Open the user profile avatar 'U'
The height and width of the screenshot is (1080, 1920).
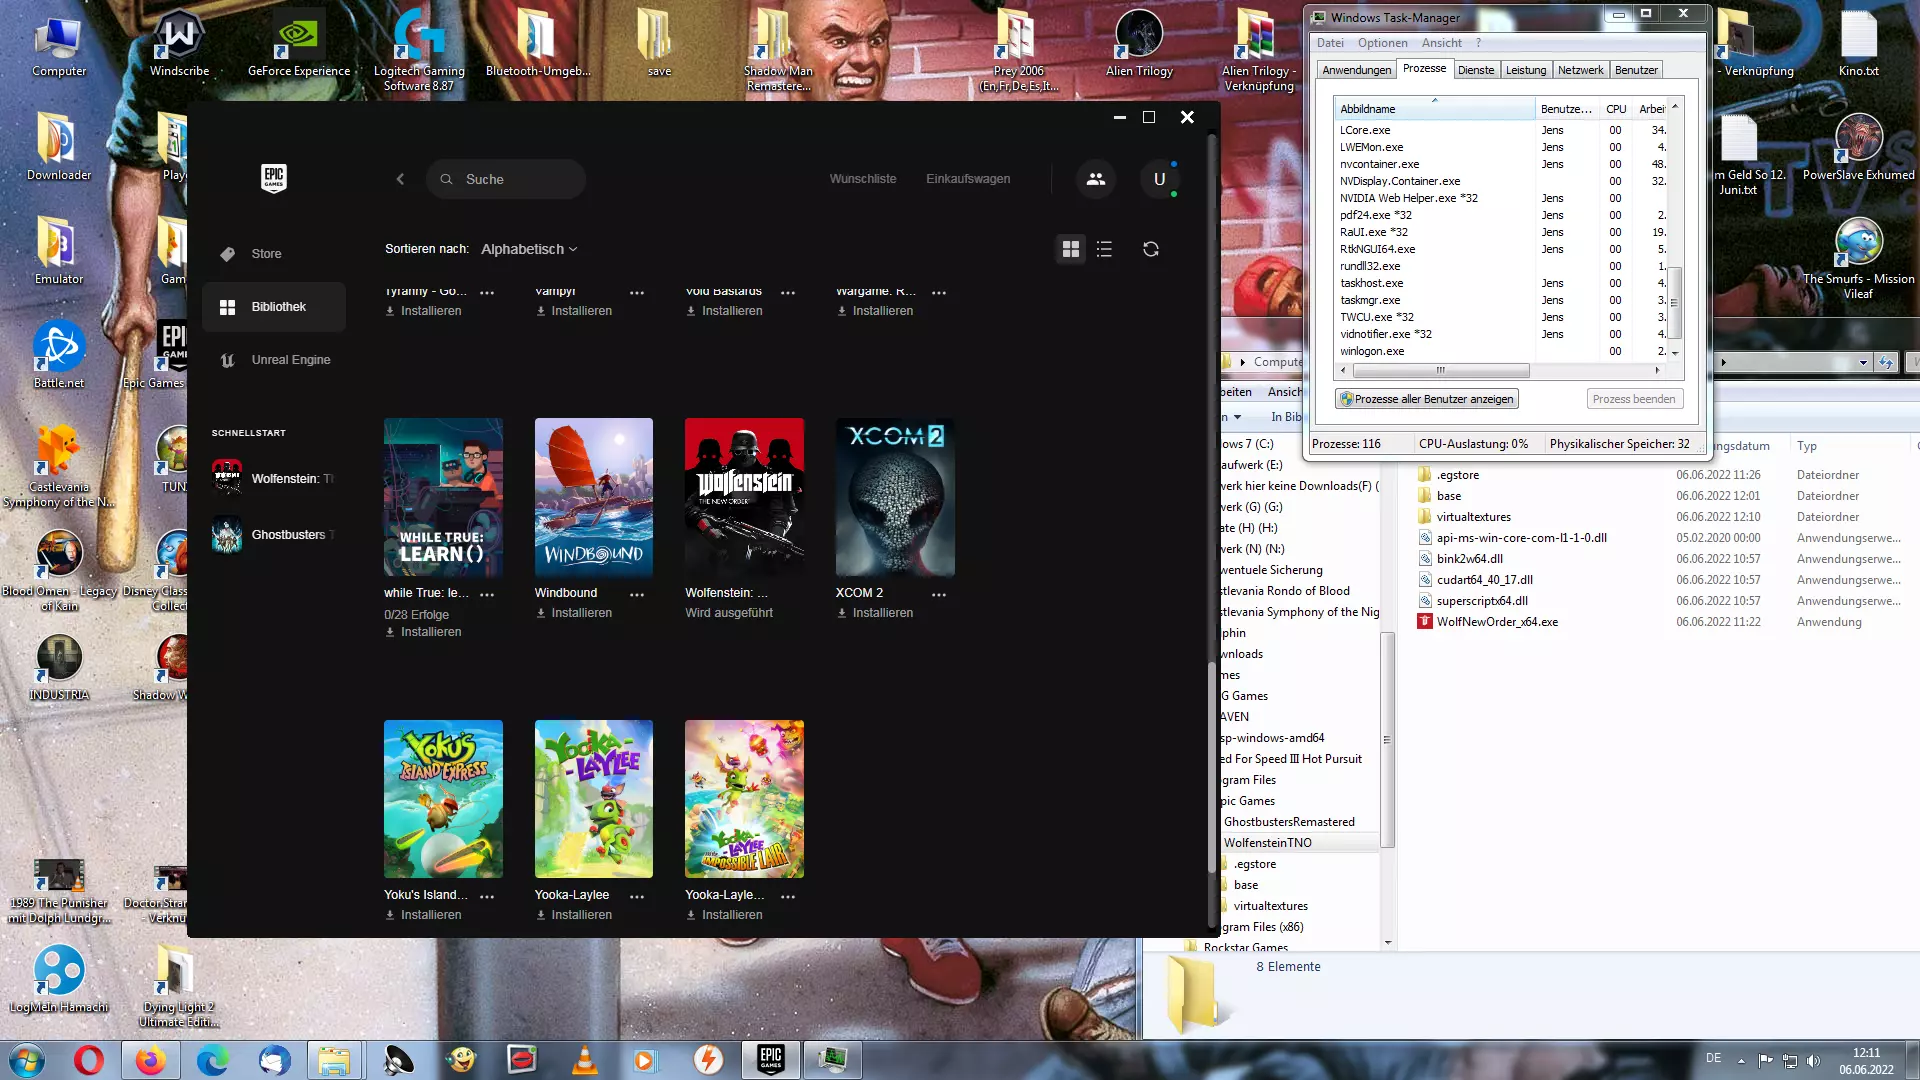(x=1160, y=179)
